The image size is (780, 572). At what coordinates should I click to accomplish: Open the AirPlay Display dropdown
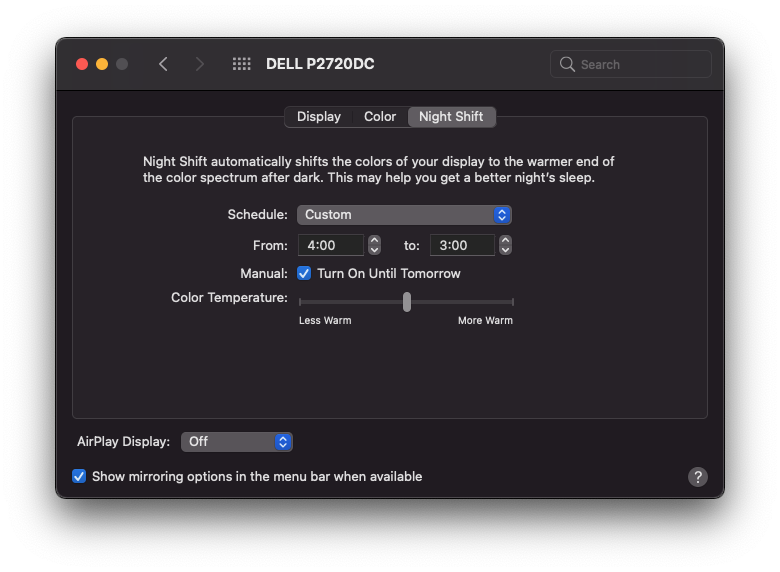[236, 441]
